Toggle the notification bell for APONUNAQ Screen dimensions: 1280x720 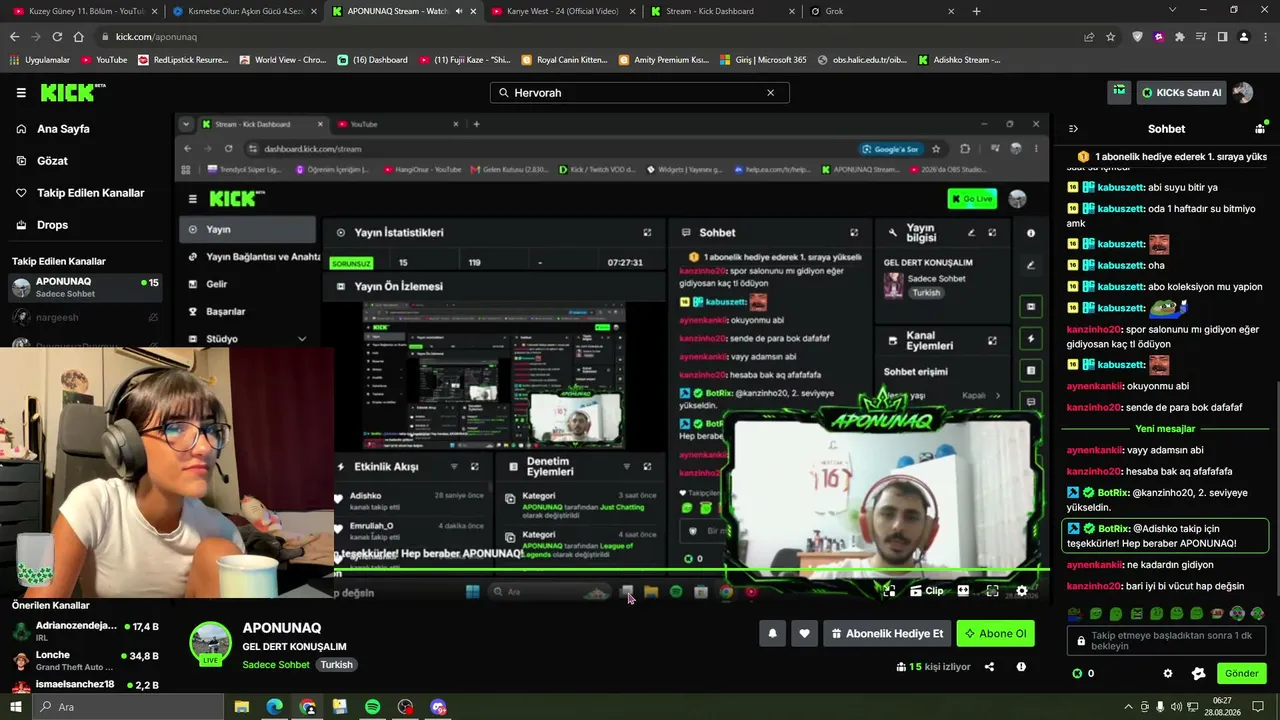pos(772,633)
